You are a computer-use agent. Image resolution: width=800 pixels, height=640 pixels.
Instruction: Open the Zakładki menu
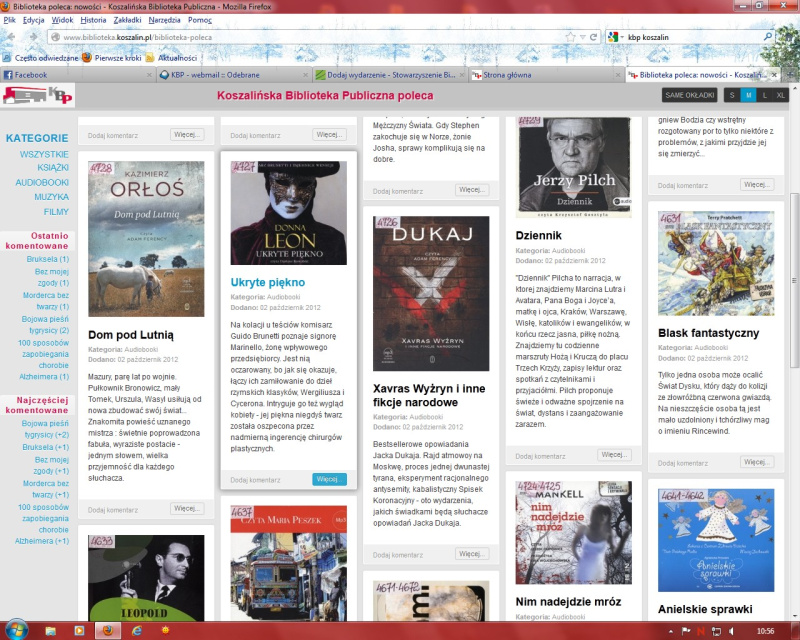[127, 20]
